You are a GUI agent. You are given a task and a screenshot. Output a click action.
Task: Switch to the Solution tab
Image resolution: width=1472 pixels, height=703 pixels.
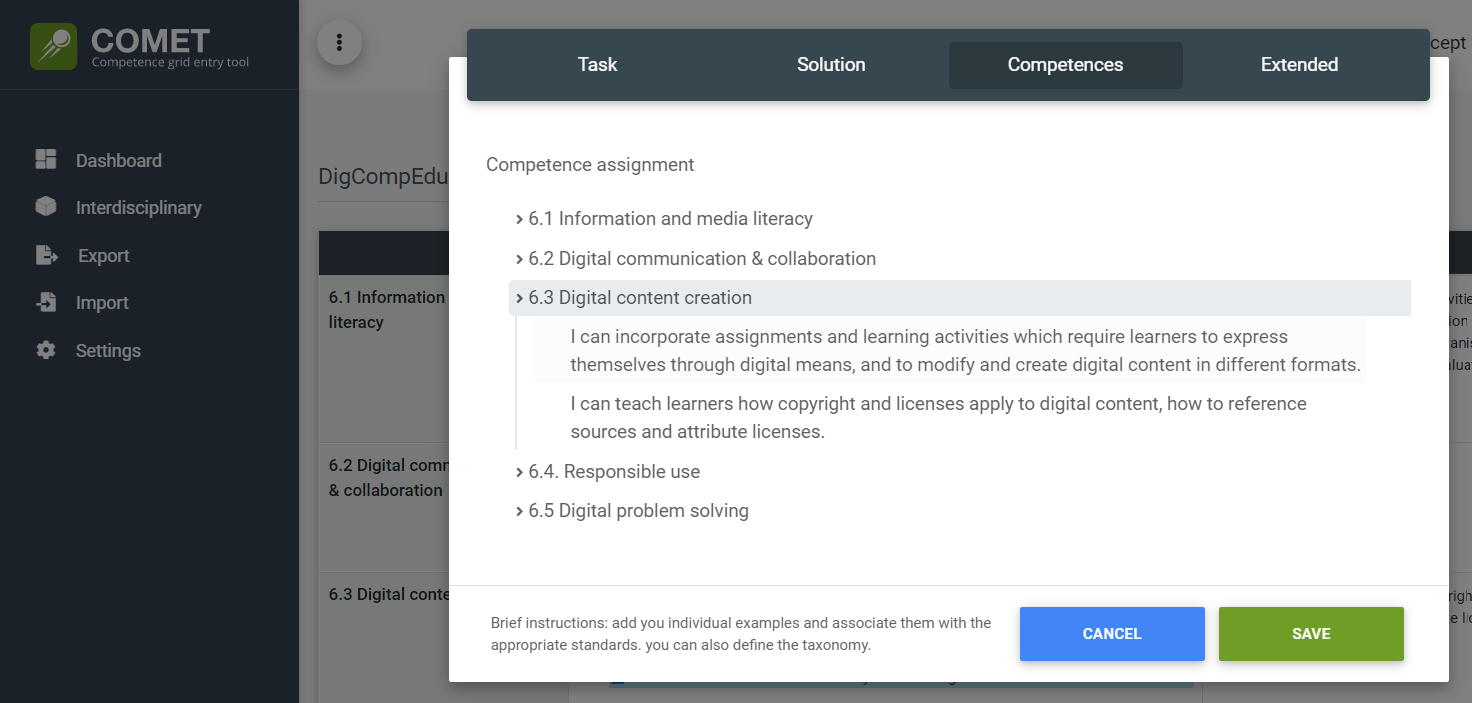click(x=831, y=65)
